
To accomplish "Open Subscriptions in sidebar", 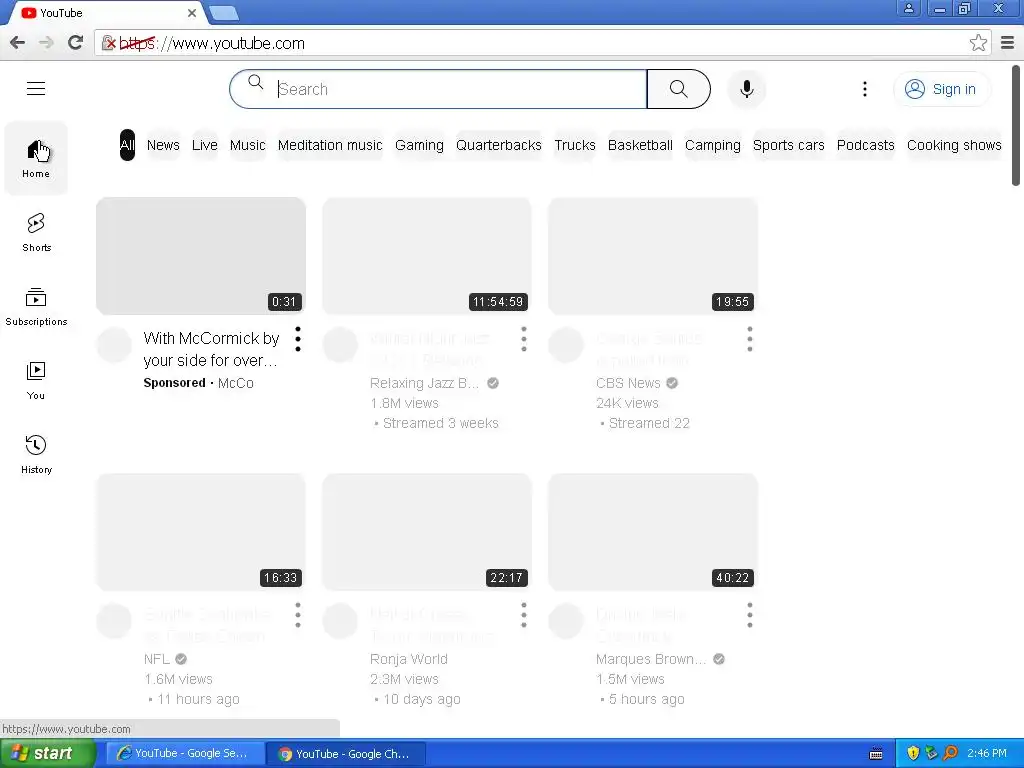I will coord(36,306).
